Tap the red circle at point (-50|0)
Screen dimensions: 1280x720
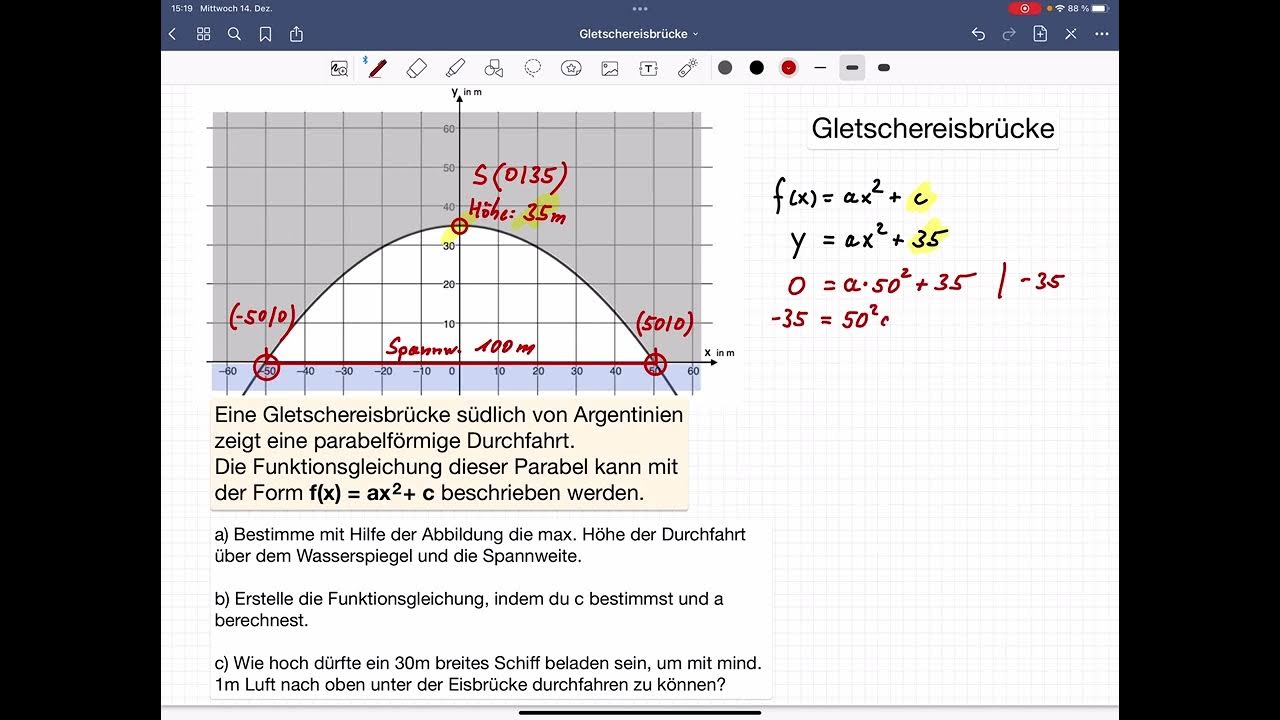265,366
